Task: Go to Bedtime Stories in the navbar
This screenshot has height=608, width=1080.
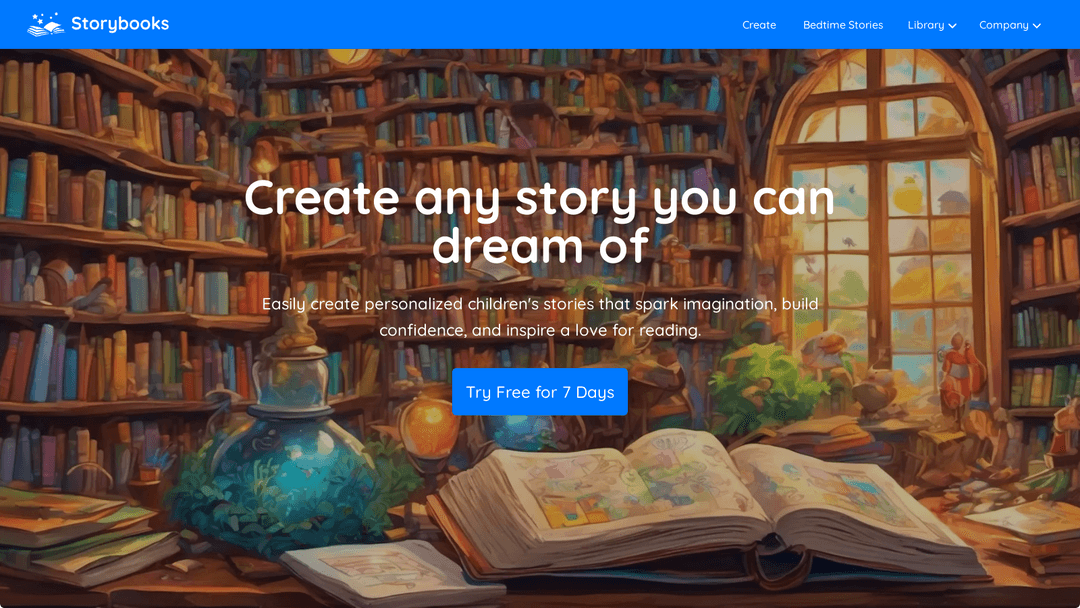Action: click(842, 25)
